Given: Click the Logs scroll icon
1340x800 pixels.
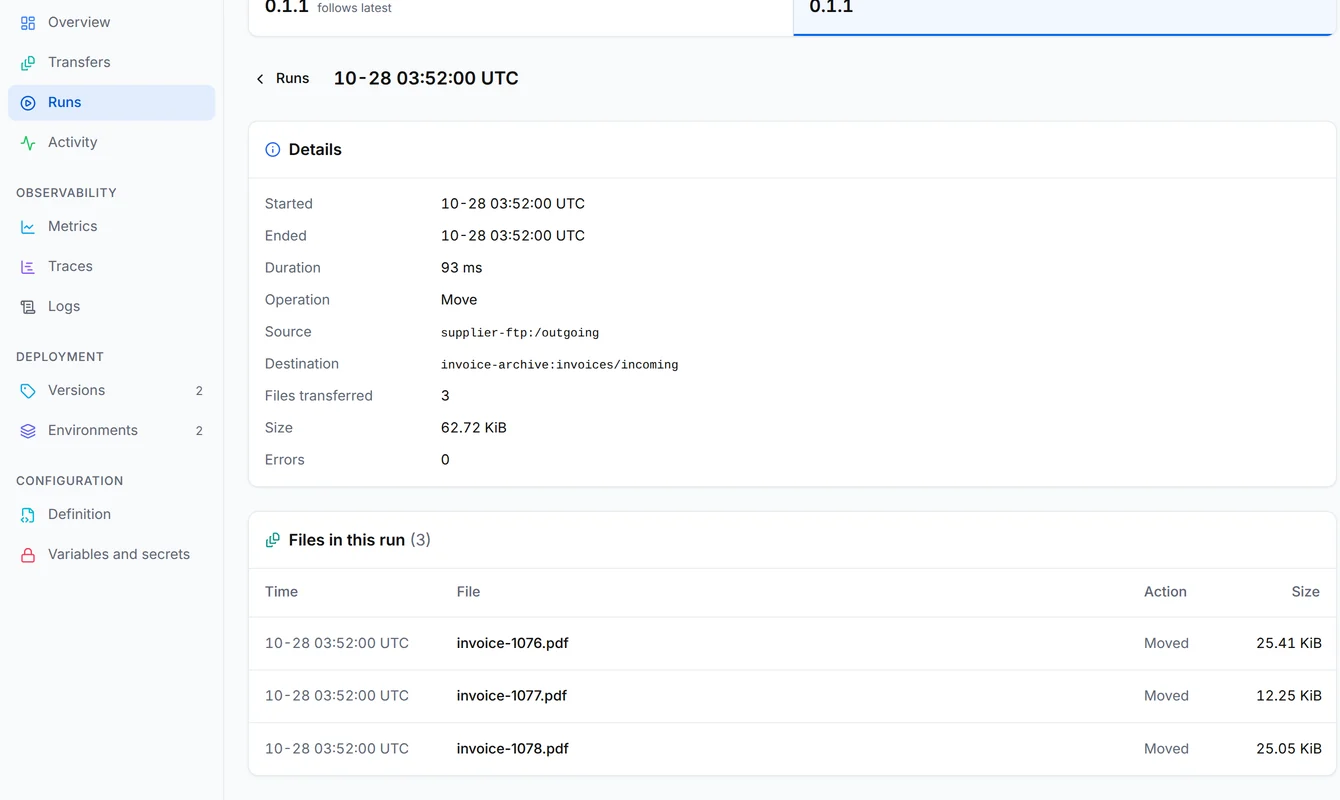Looking at the screenshot, I should [28, 306].
